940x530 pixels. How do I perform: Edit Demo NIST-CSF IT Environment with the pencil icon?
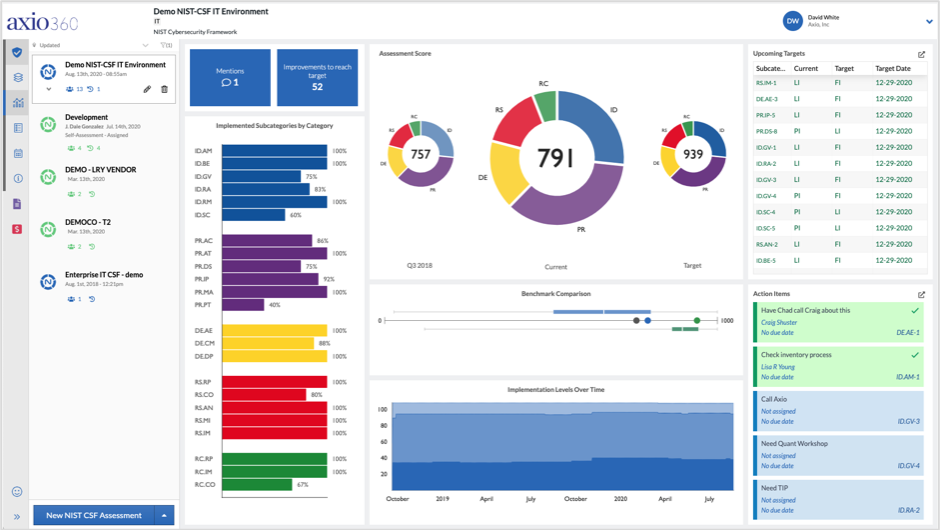click(x=147, y=89)
